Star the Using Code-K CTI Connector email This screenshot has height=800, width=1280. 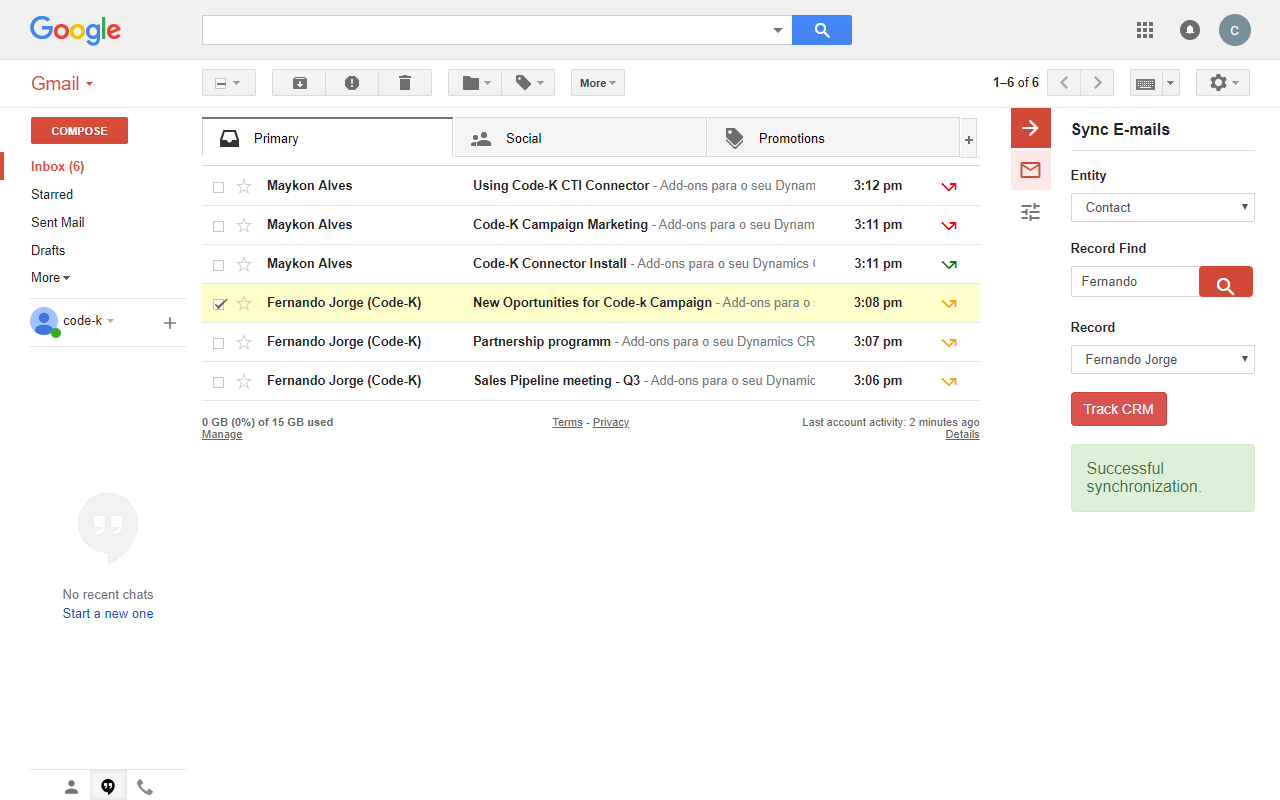[x=244, y=186]
